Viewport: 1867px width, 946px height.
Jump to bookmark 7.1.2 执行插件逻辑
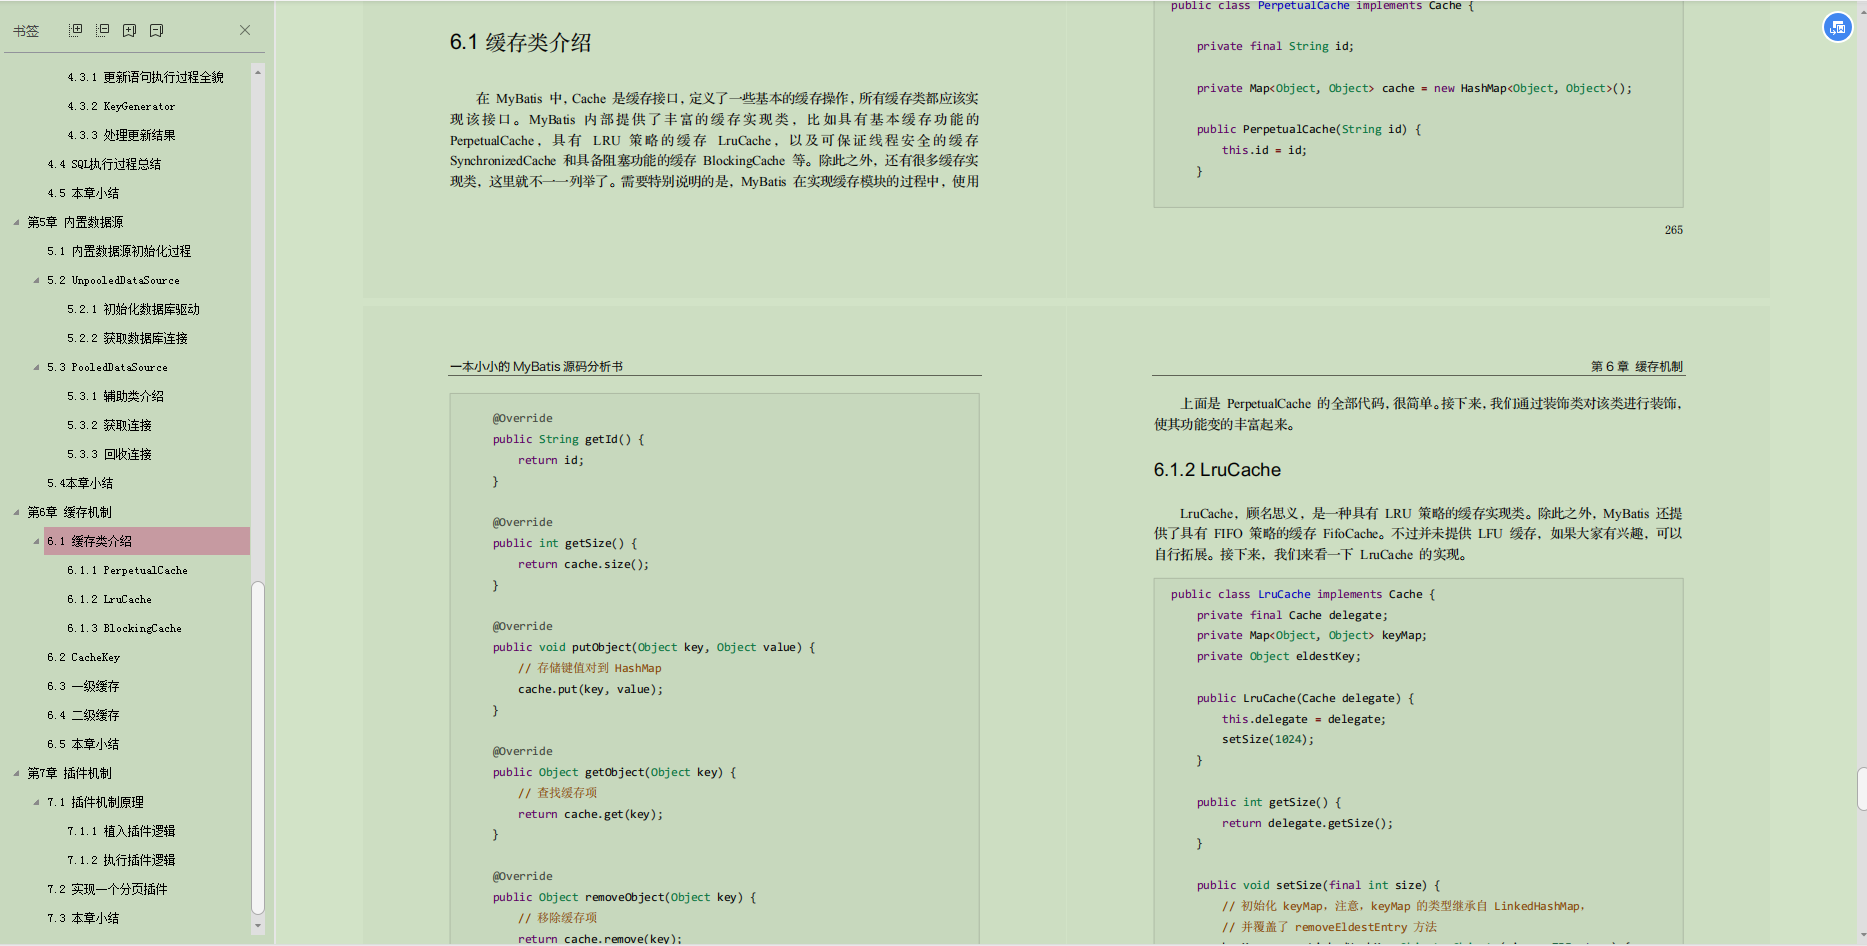click(x=121, y=860)
